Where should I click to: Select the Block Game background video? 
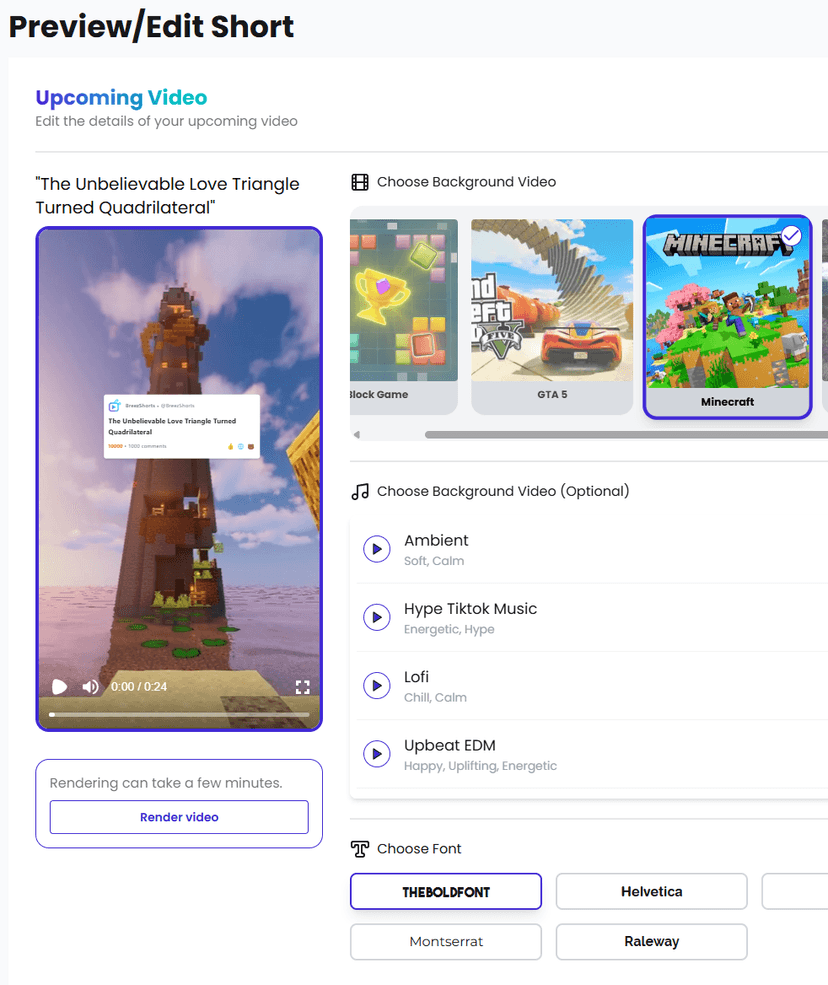[x=403, y=316]
